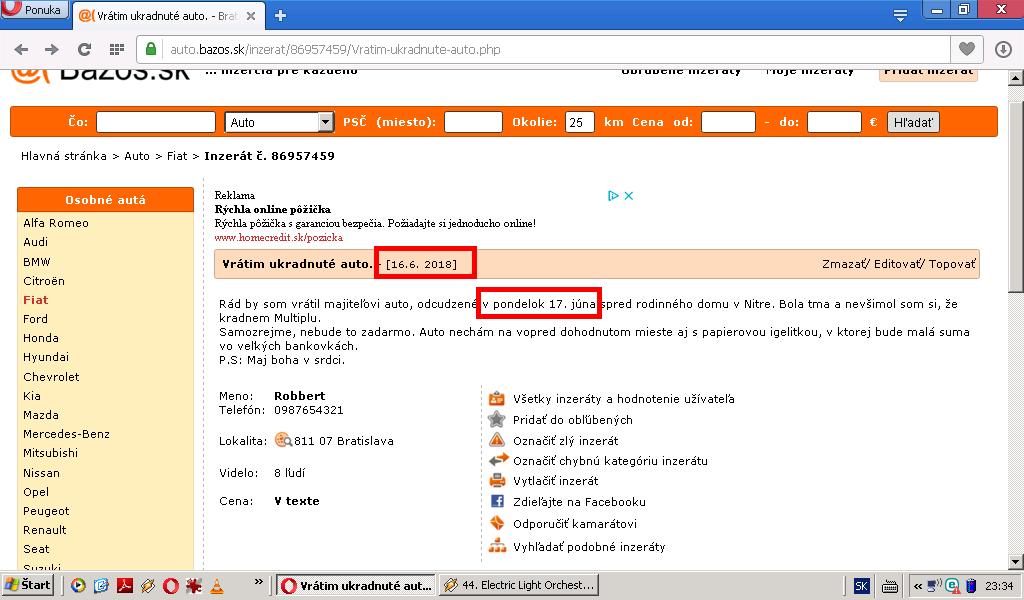Open the Windows Štart menu
This screenshot has width=1024, height=600.
tap(28, 585)
